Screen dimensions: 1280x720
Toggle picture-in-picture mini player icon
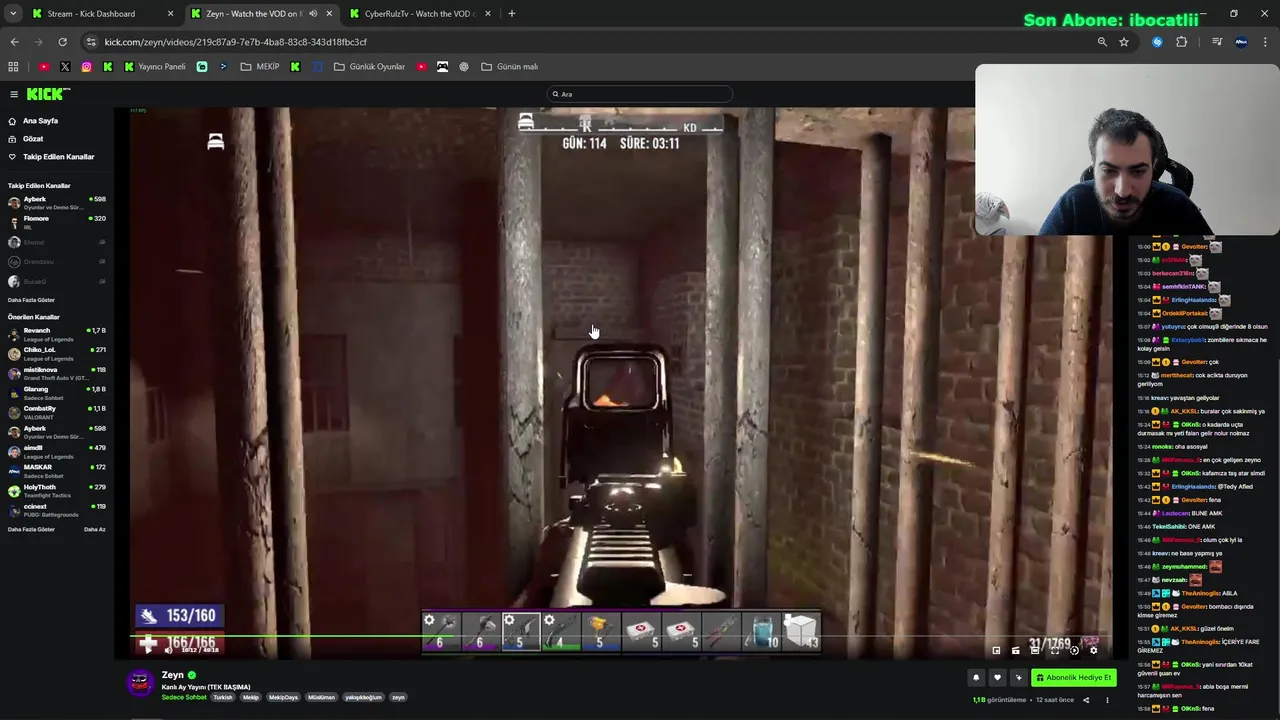(996, 650)
